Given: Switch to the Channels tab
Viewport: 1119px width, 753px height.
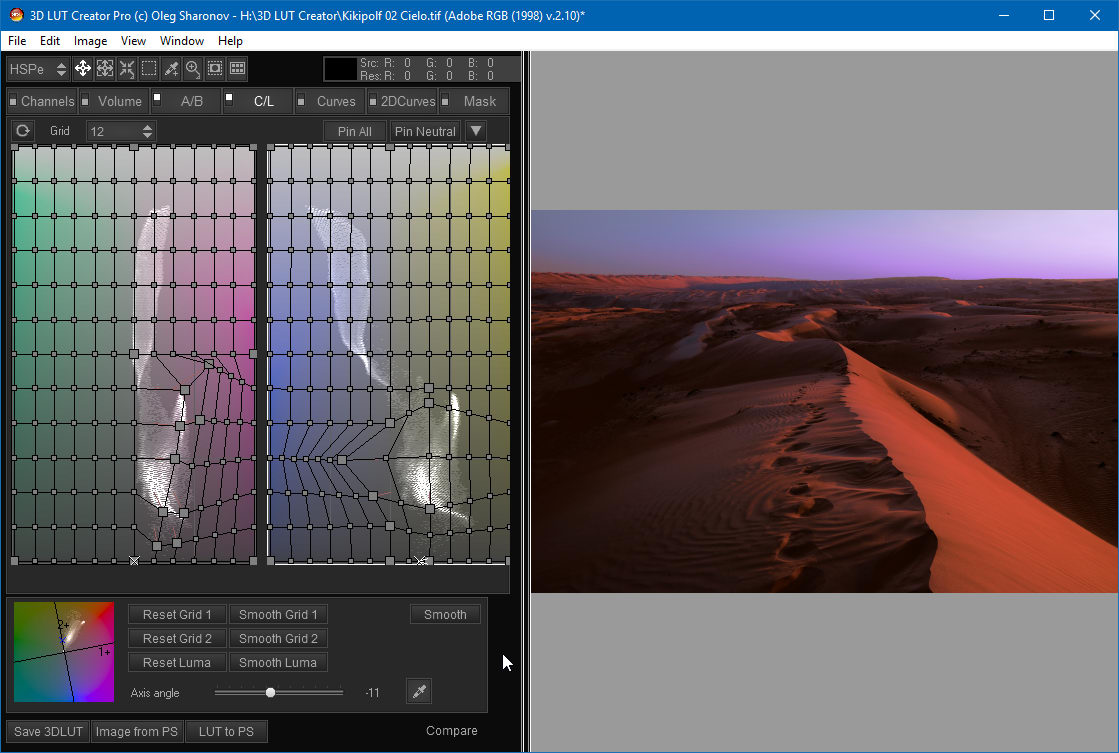Looking at the screenshot, I should [x=47, y=101].
